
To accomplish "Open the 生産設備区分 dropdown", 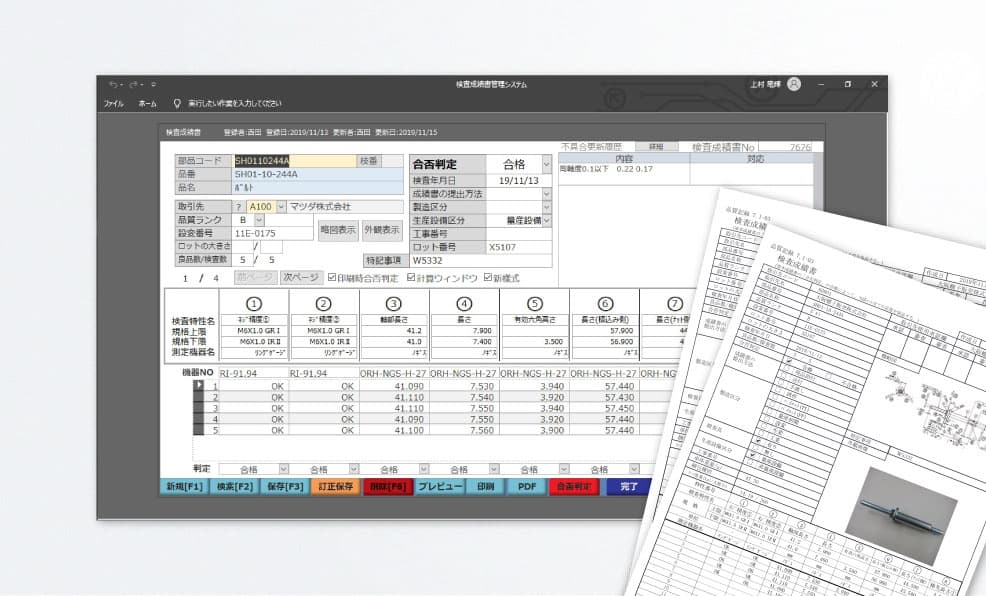I will coord(546,220).
